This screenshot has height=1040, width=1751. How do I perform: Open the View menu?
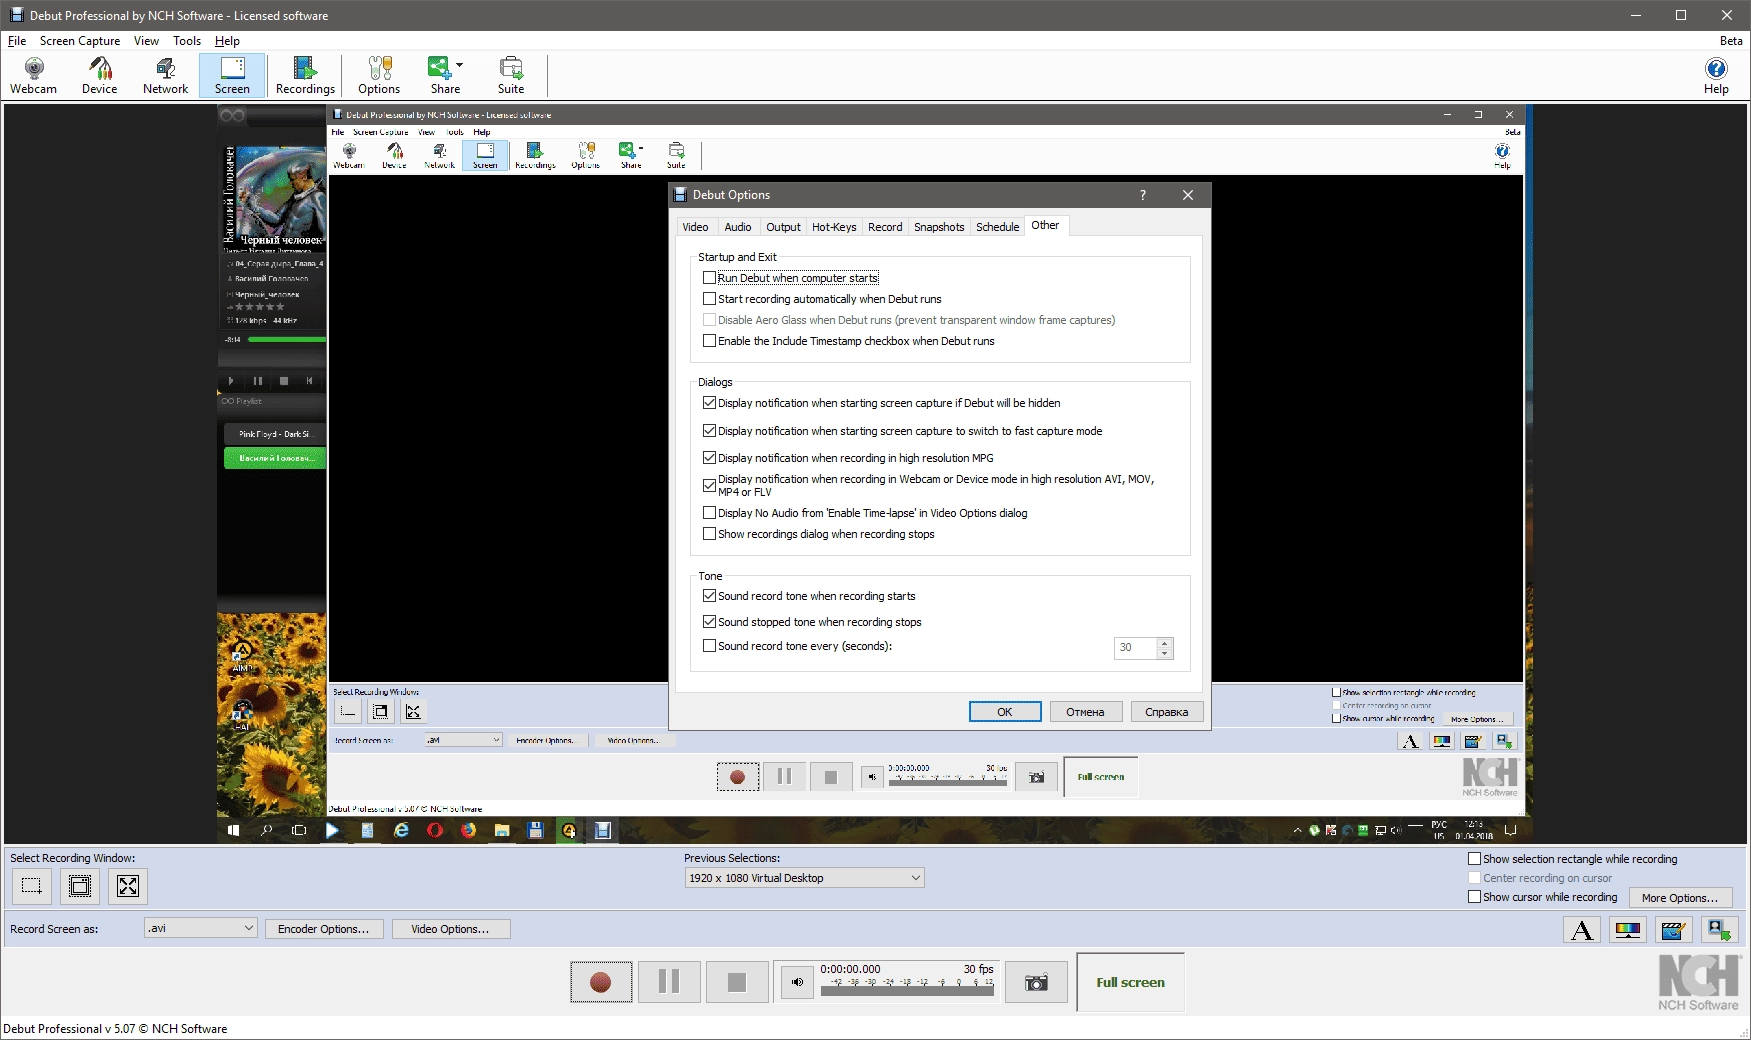(x=146, y=41)
